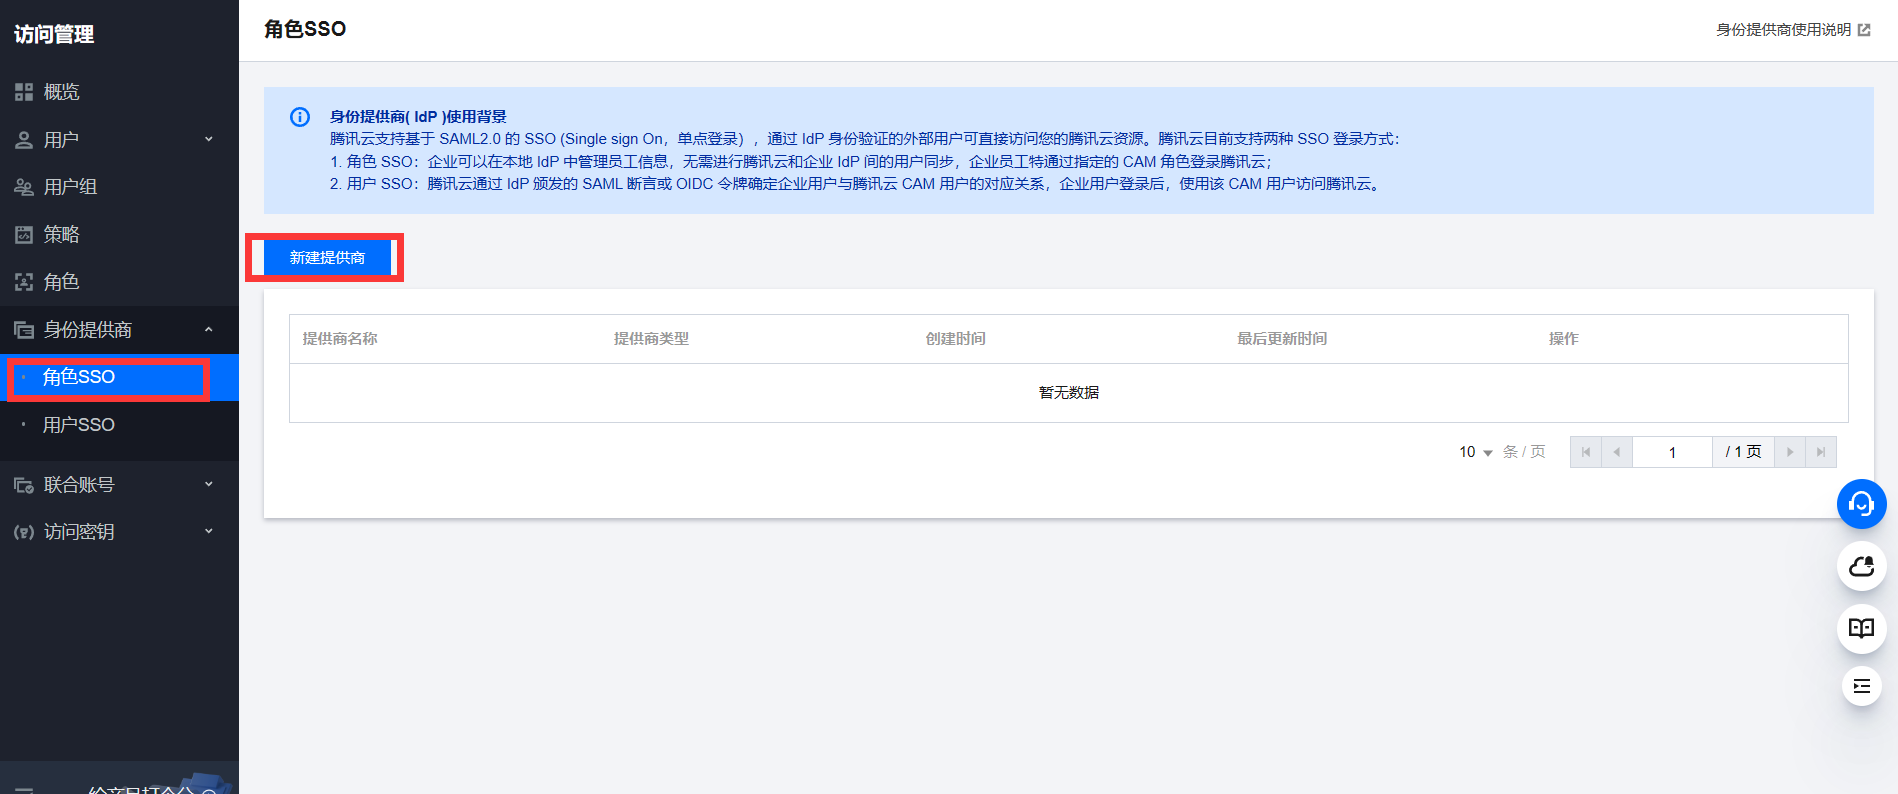Click the blue info icon in banner

[300, 117]
